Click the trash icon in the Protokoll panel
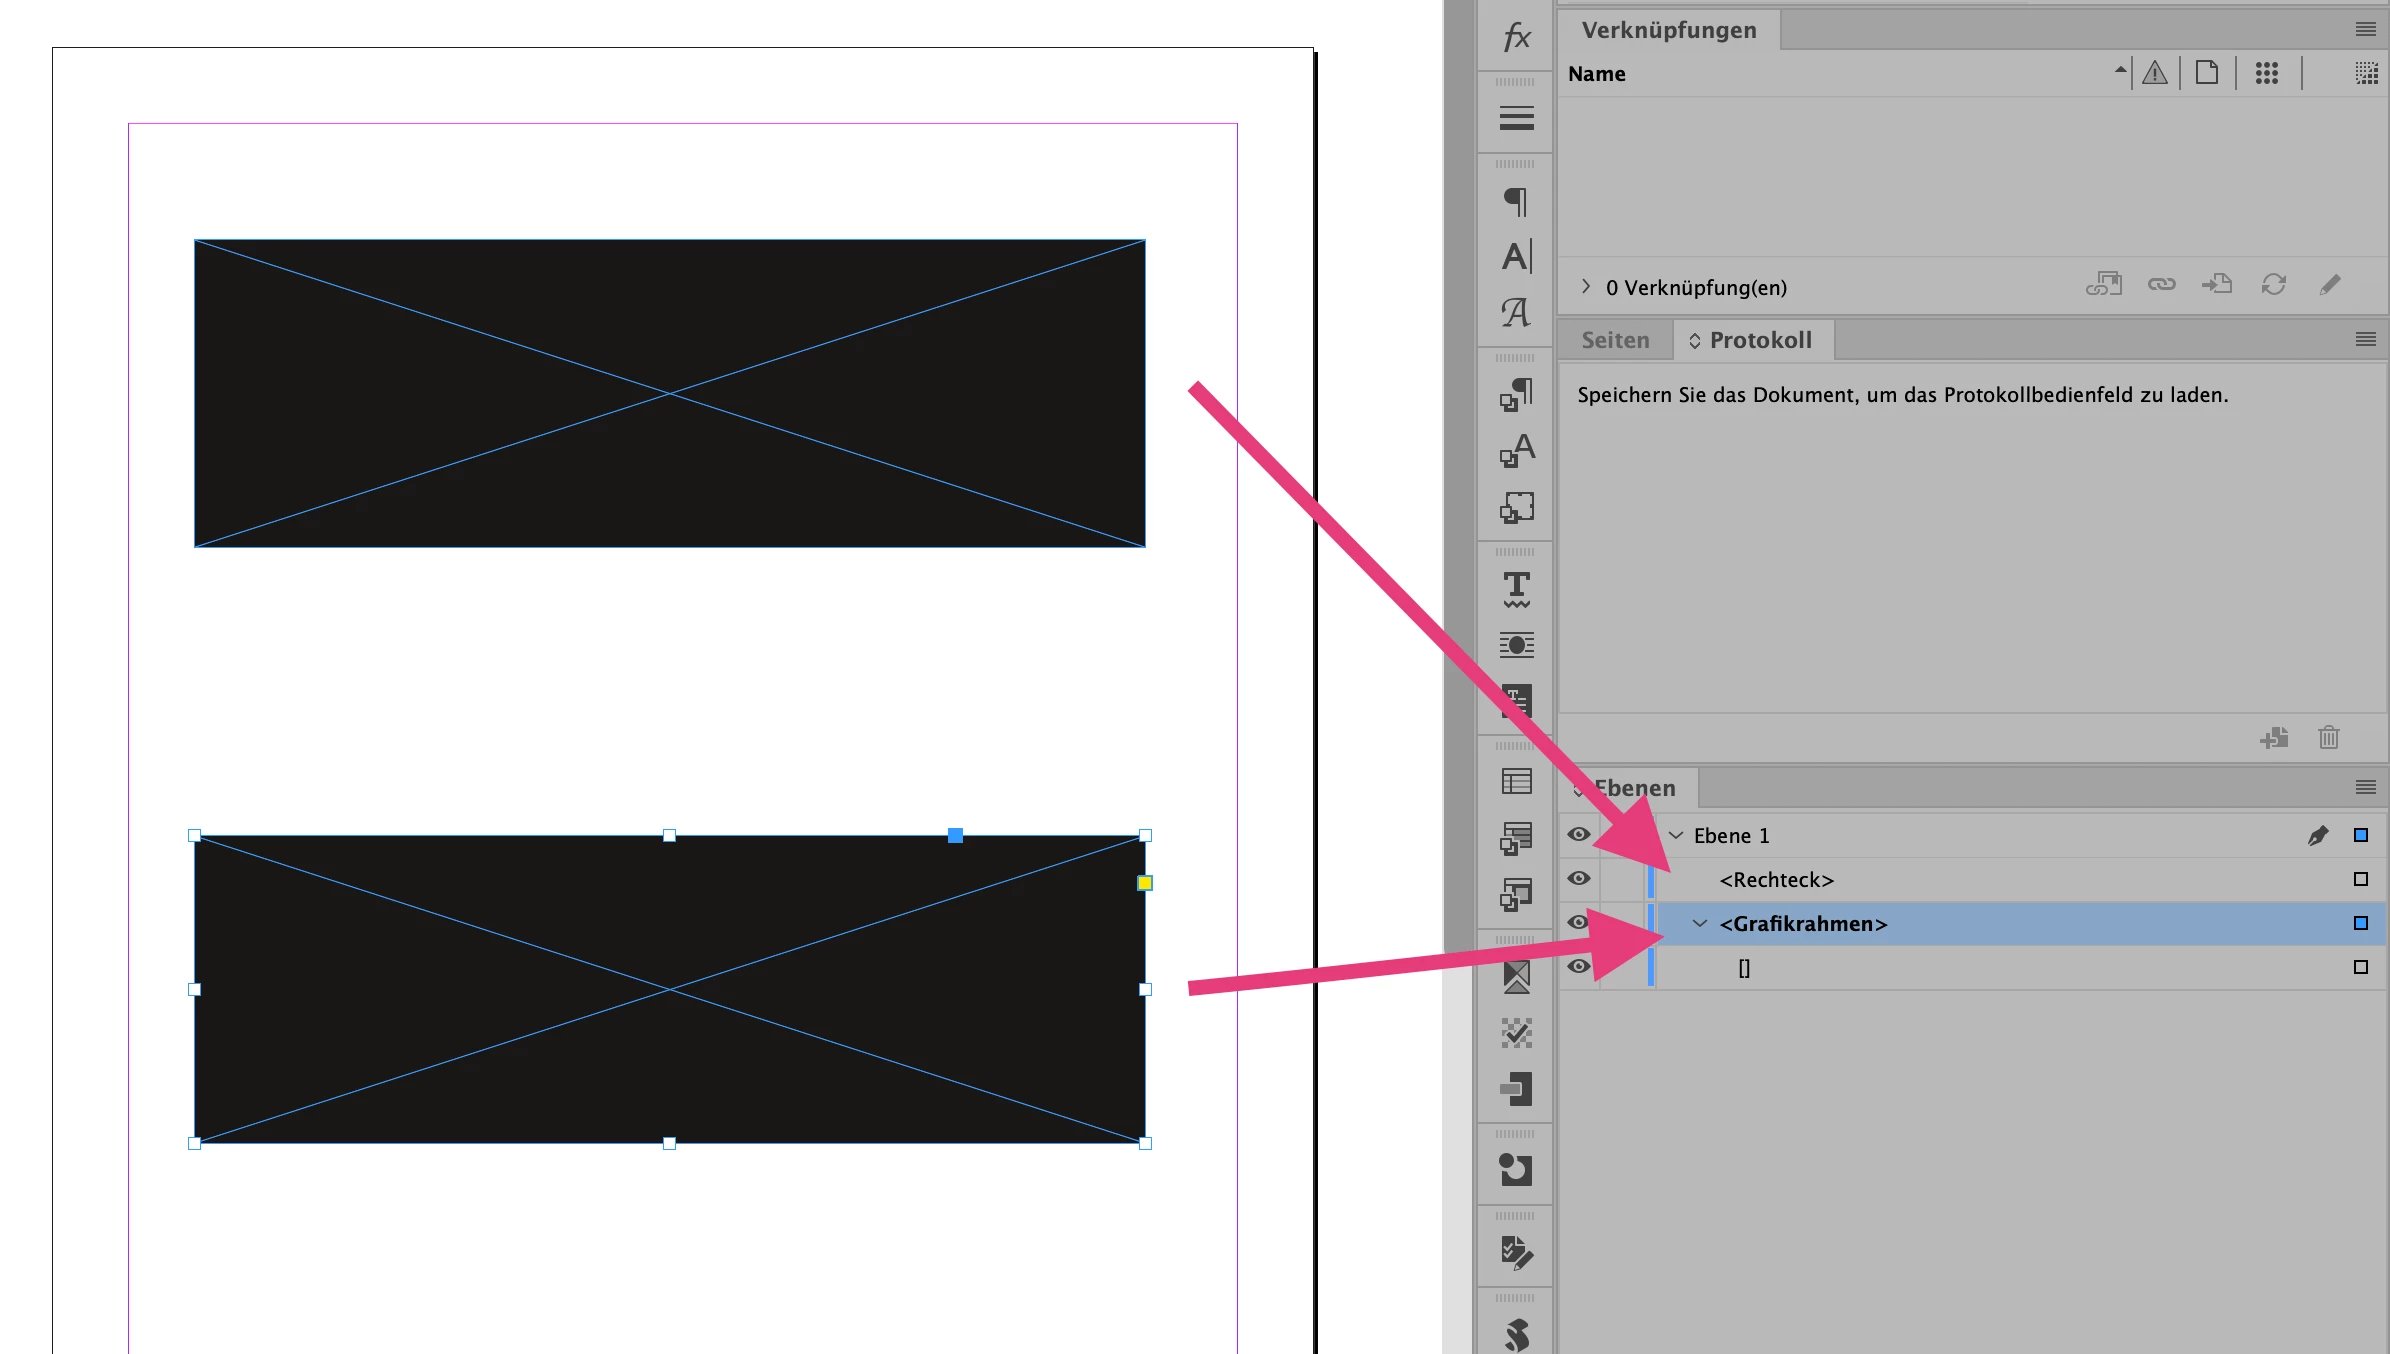 point(2328,738)
